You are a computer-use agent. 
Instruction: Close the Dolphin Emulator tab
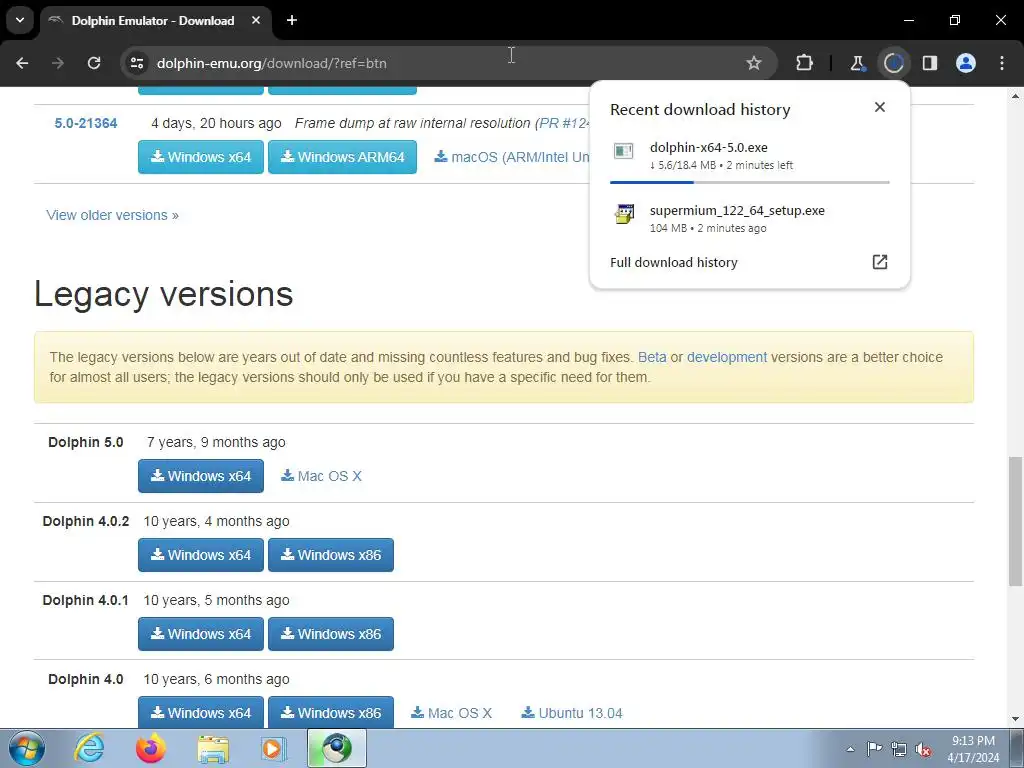coord(256,20)
